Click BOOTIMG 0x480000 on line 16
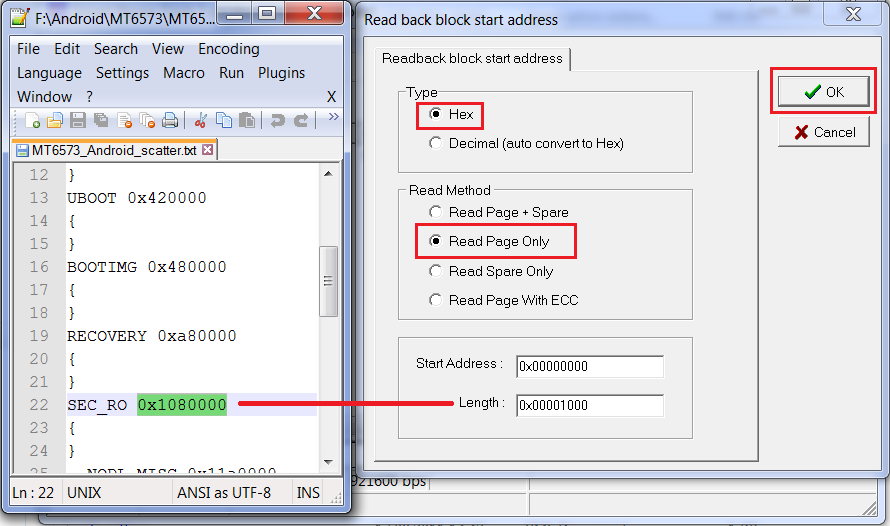 coord(146,267)
